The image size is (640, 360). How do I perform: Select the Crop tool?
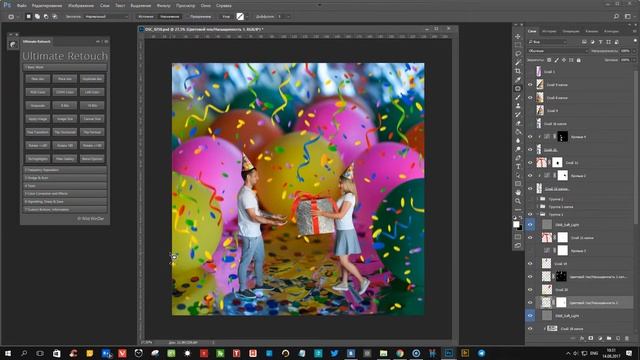click(518, 71)
